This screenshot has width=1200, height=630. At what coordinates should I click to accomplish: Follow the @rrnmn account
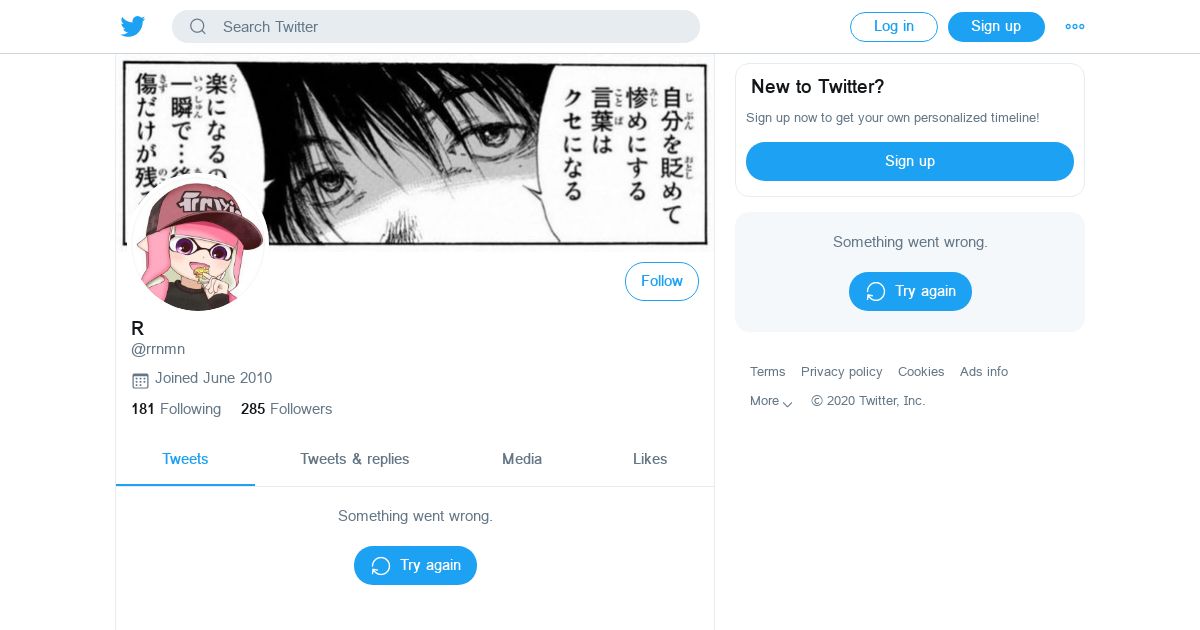coord(662,282)
